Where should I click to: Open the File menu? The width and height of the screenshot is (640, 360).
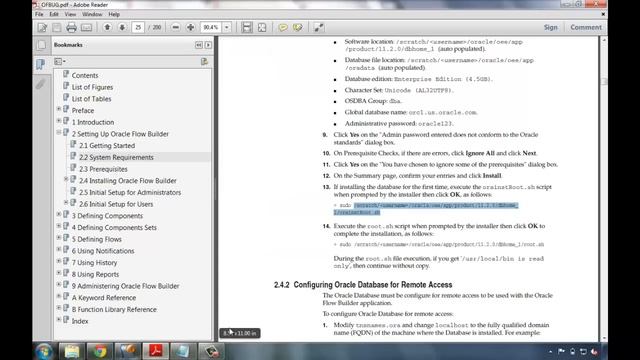pos(39,14)
